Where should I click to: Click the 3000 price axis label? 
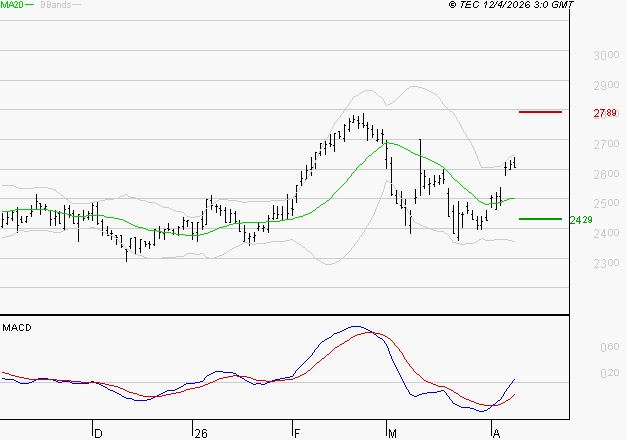point(606,55)
